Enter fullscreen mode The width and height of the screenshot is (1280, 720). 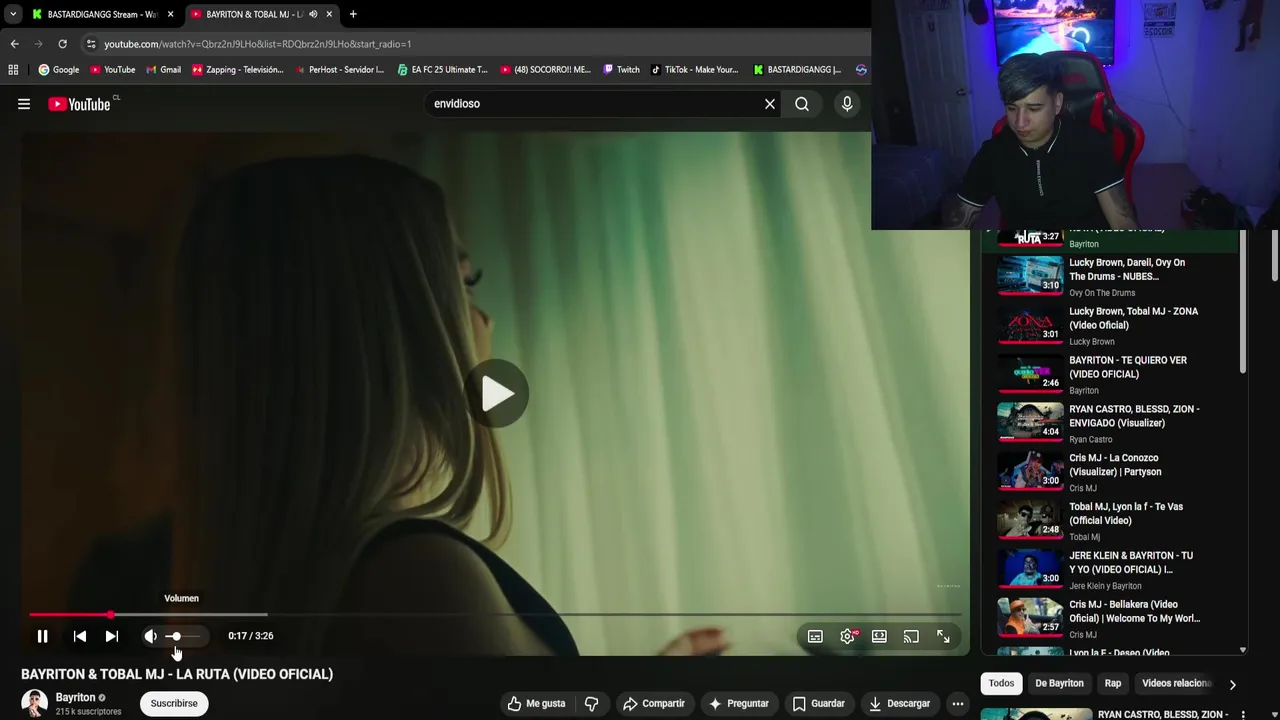943,636
